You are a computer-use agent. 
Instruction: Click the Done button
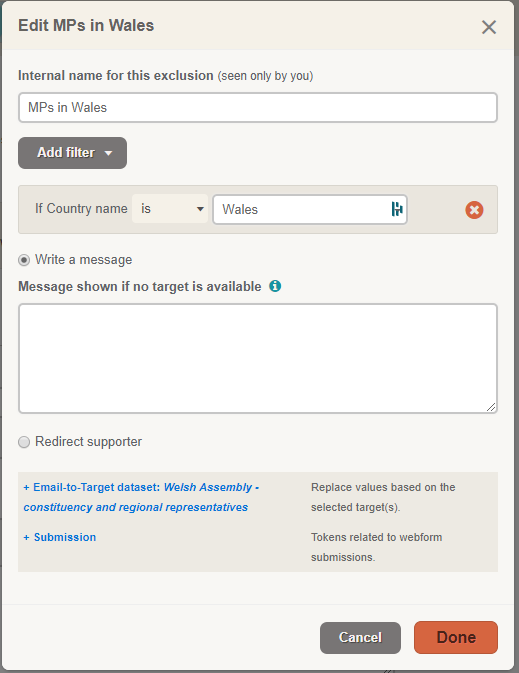[456, 637]
